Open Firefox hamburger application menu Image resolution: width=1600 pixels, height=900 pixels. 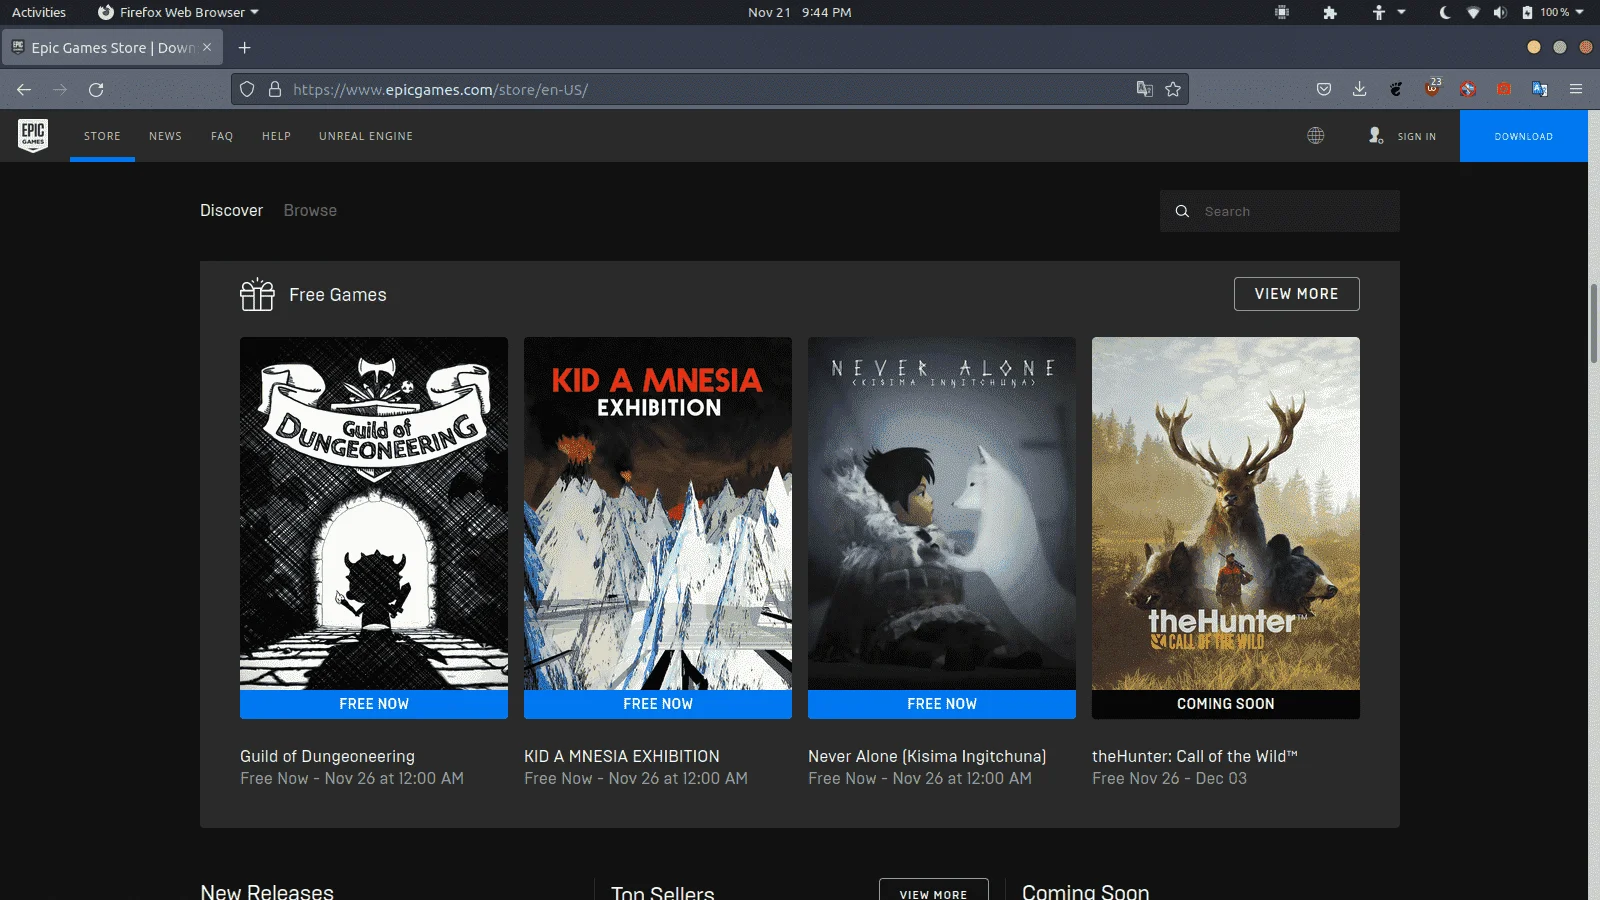[x=1576, y=89]
